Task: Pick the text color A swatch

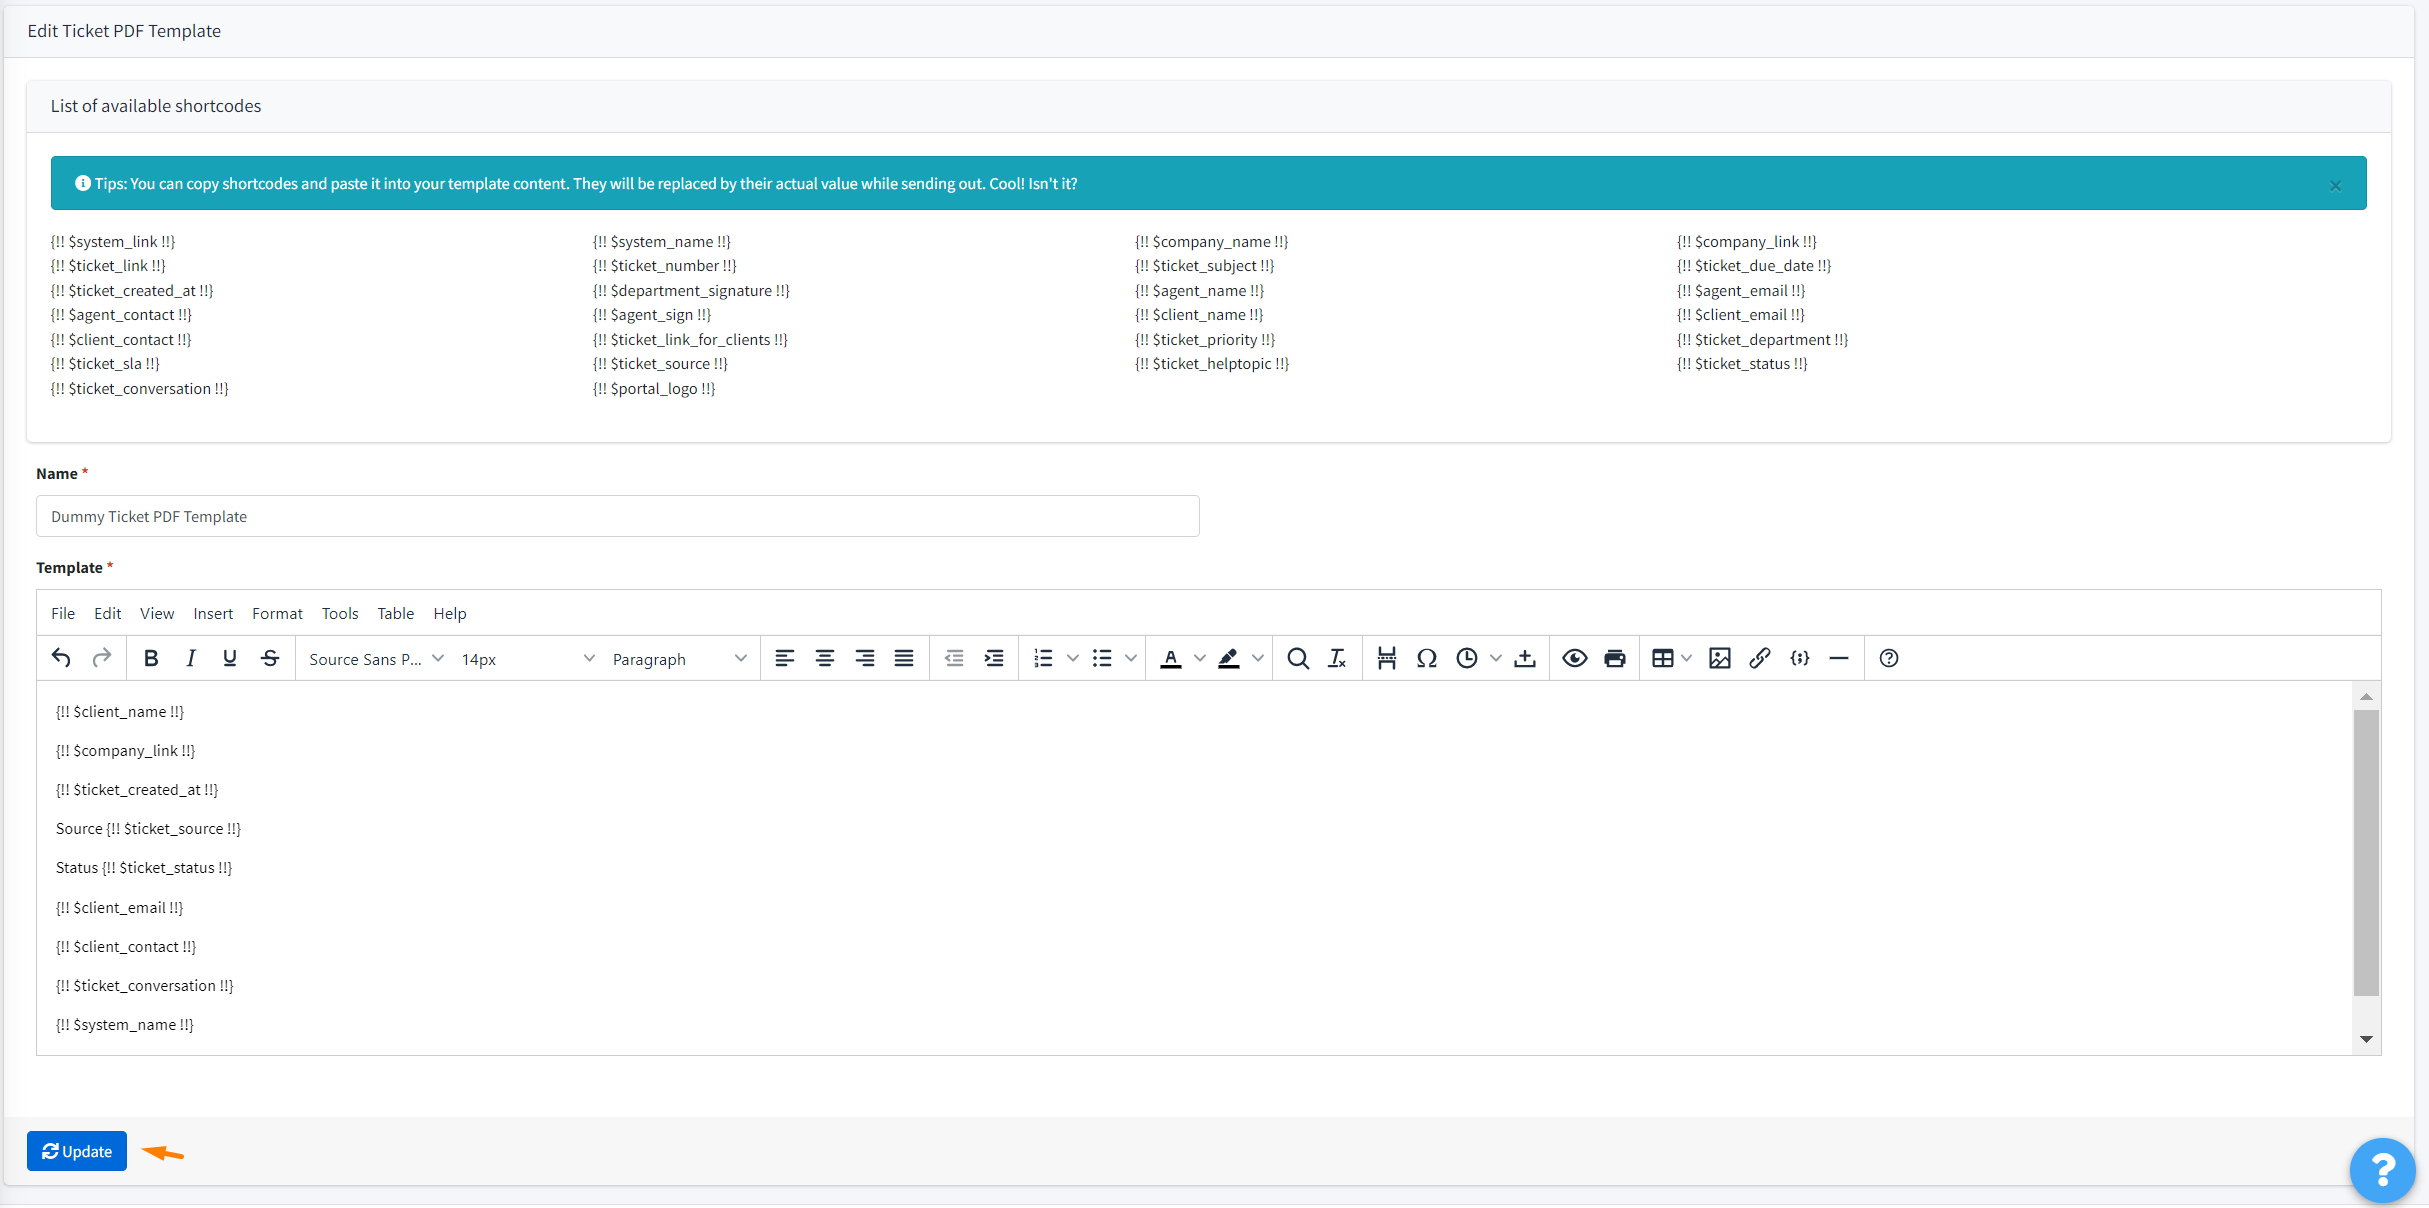Action: tap(1171, 658)
